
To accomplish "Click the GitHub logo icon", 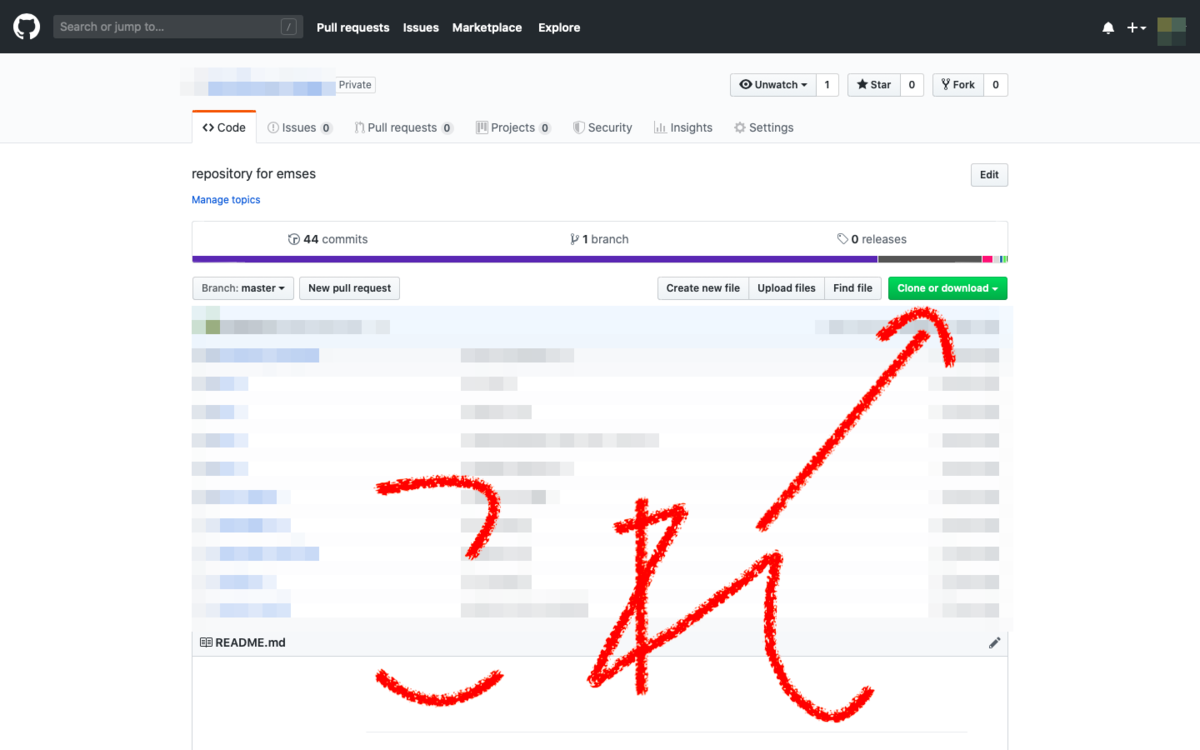I will [x=27, y=27].
